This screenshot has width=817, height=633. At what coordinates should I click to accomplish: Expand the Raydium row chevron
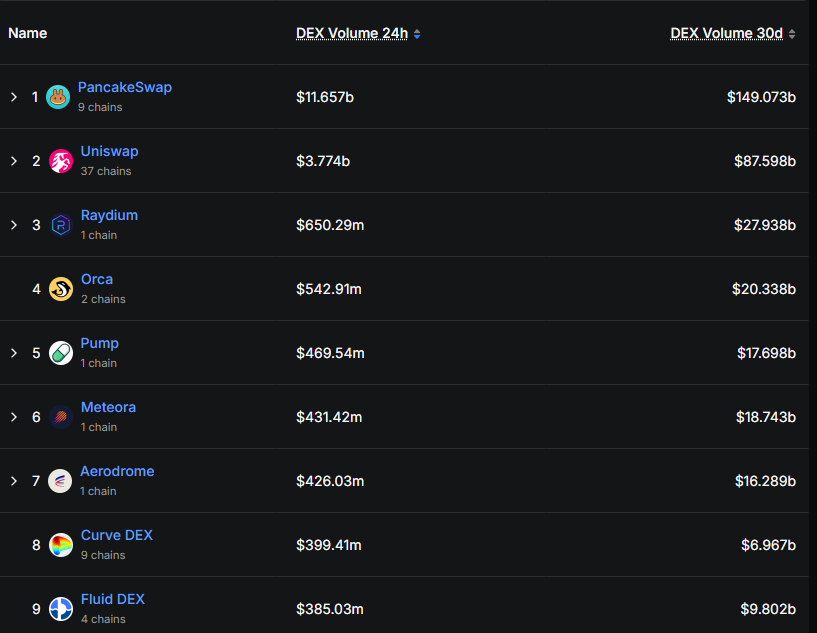click(14, 225)
